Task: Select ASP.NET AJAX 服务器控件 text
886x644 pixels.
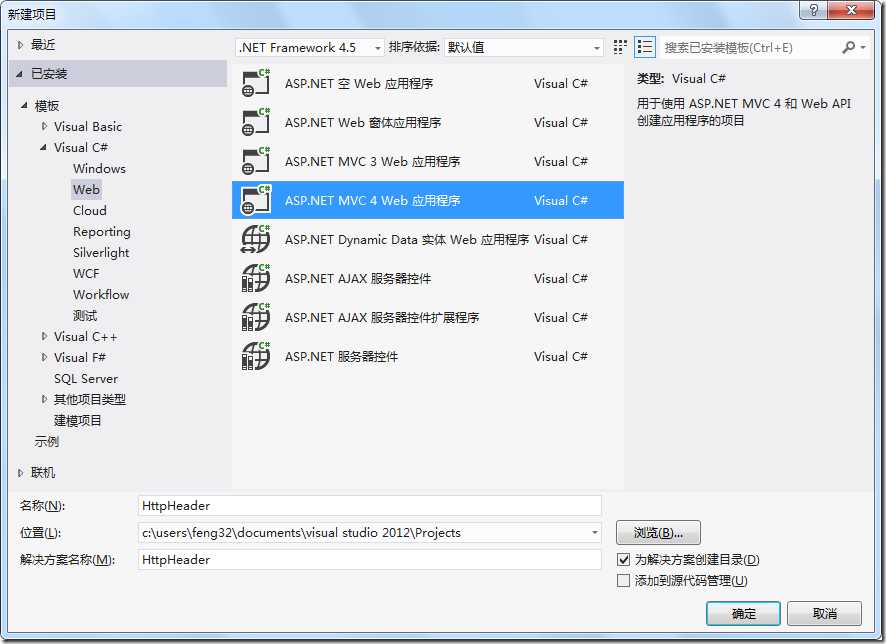Action: [358, 279]
